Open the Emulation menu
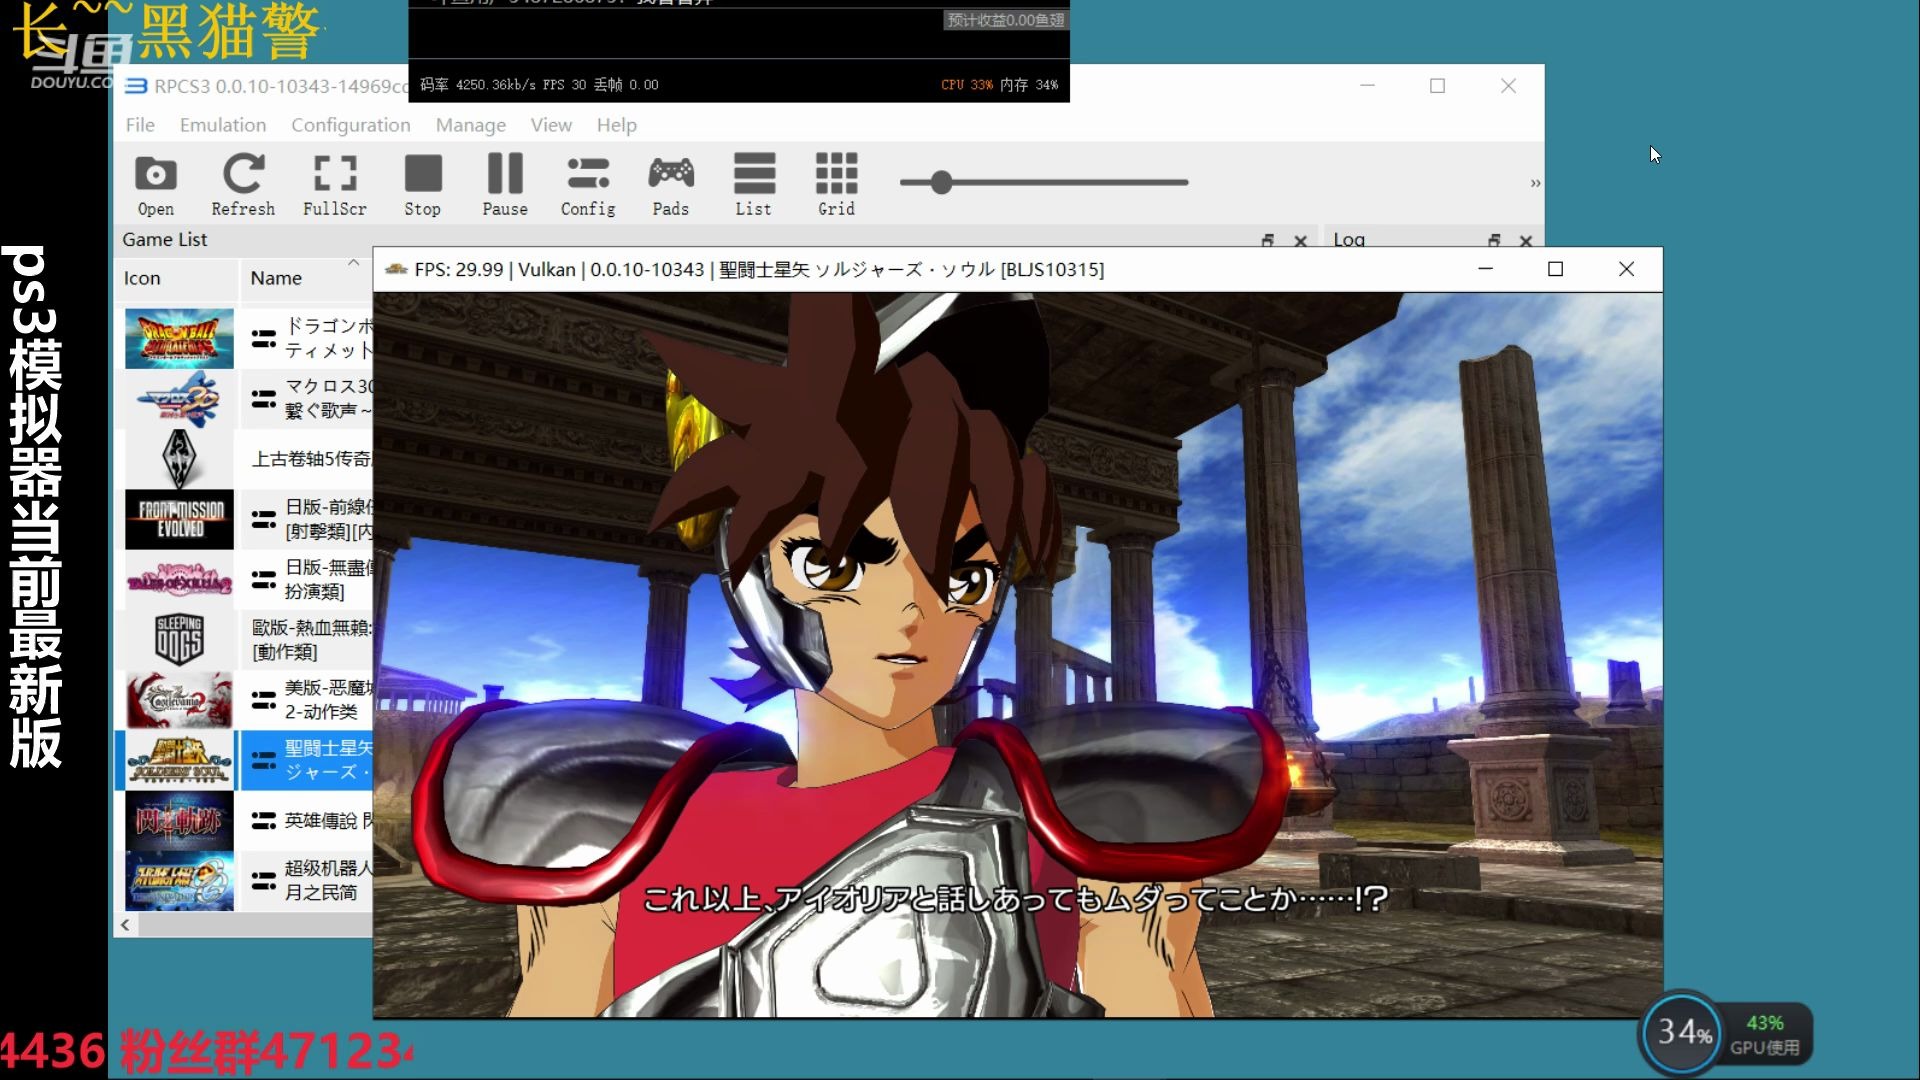Image resolution: width=1920 pixels, height=1080 pixels. pyautogui.click(x=222, y=125)
